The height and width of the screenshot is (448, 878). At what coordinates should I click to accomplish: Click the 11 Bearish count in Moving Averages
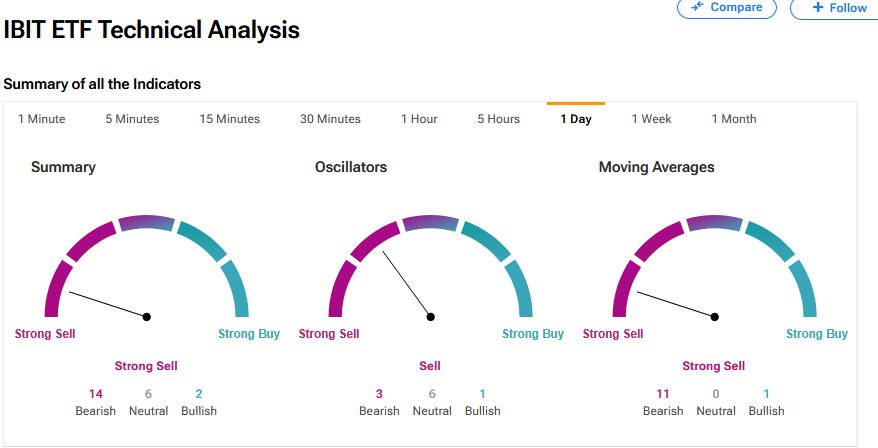pyautogui.click(x=663, y=394)
